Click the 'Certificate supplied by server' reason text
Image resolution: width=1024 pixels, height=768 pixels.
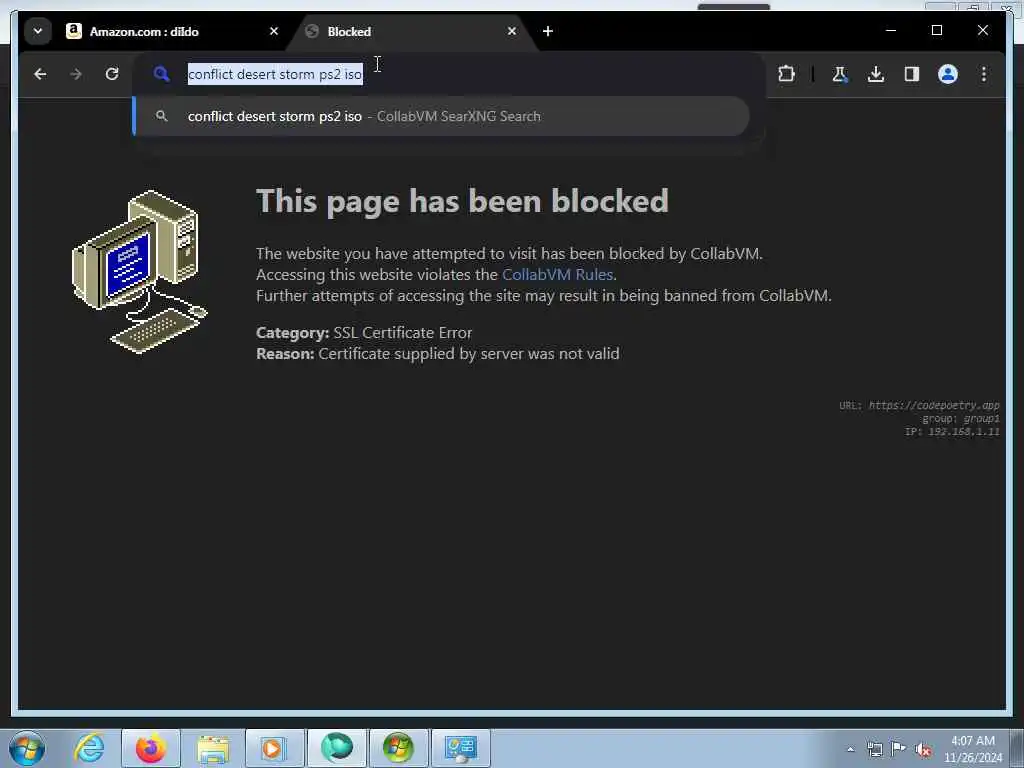469,354
